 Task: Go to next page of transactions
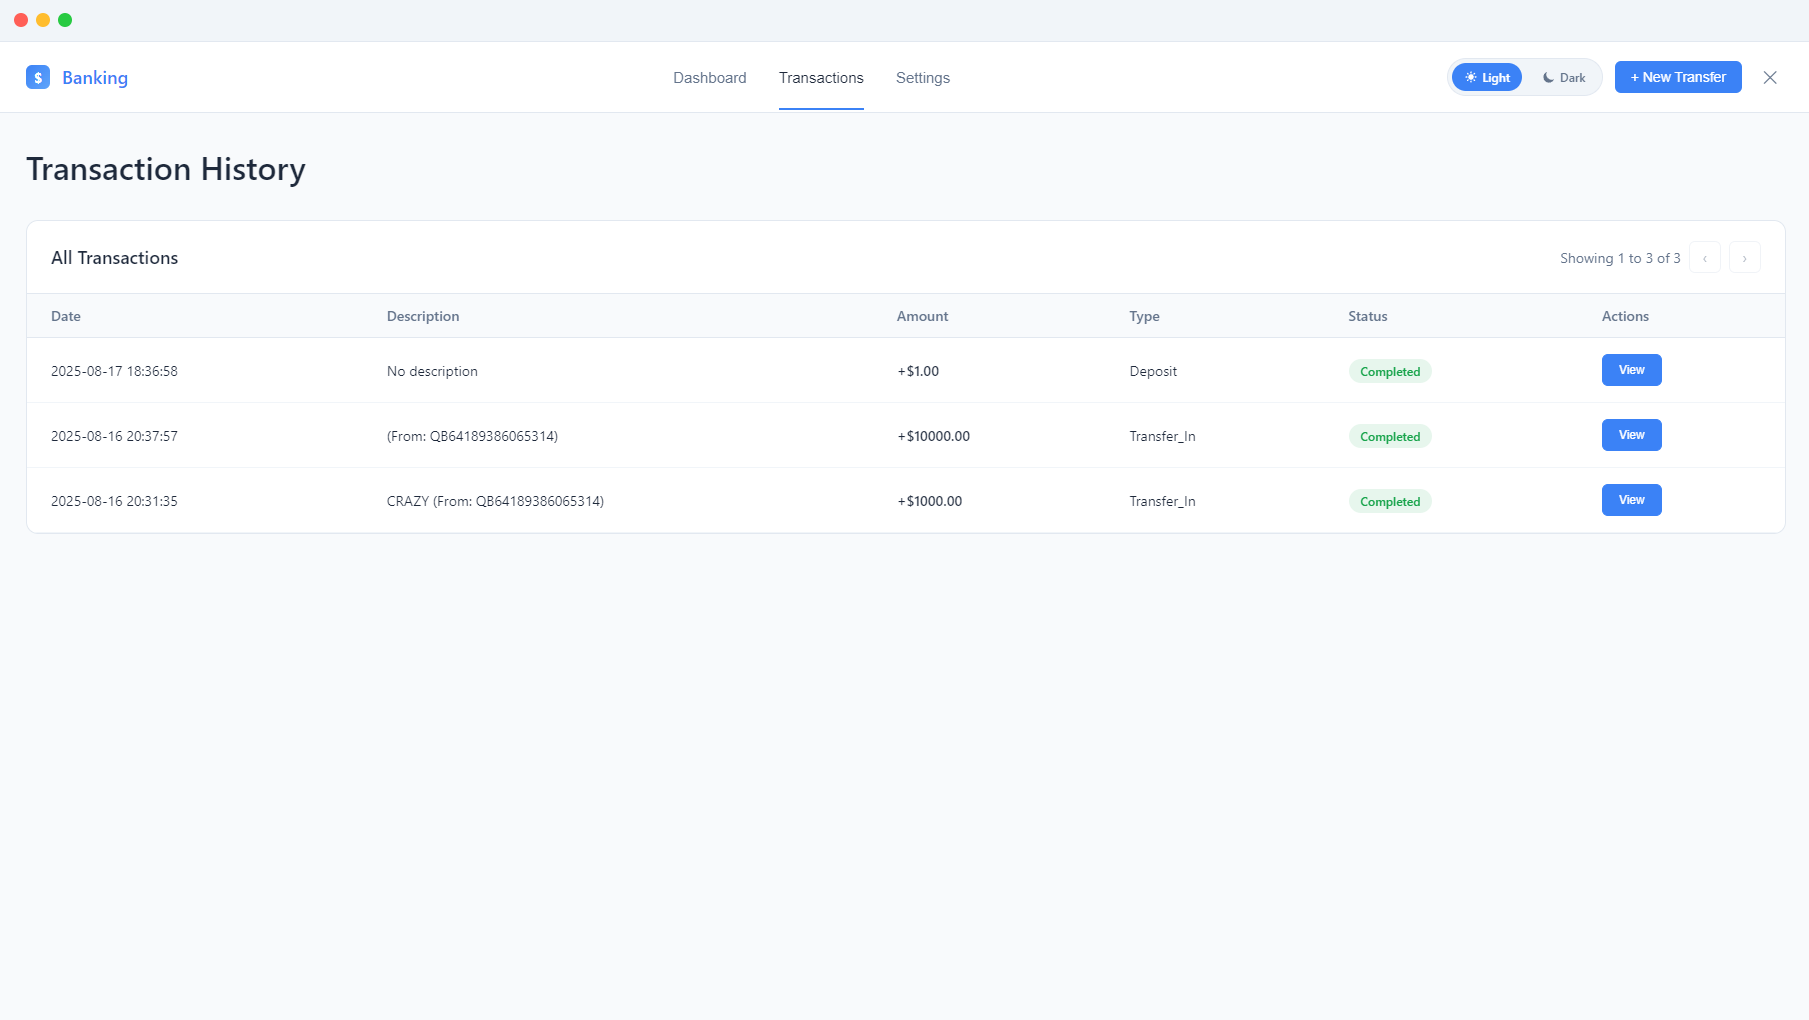(1744, 258)
